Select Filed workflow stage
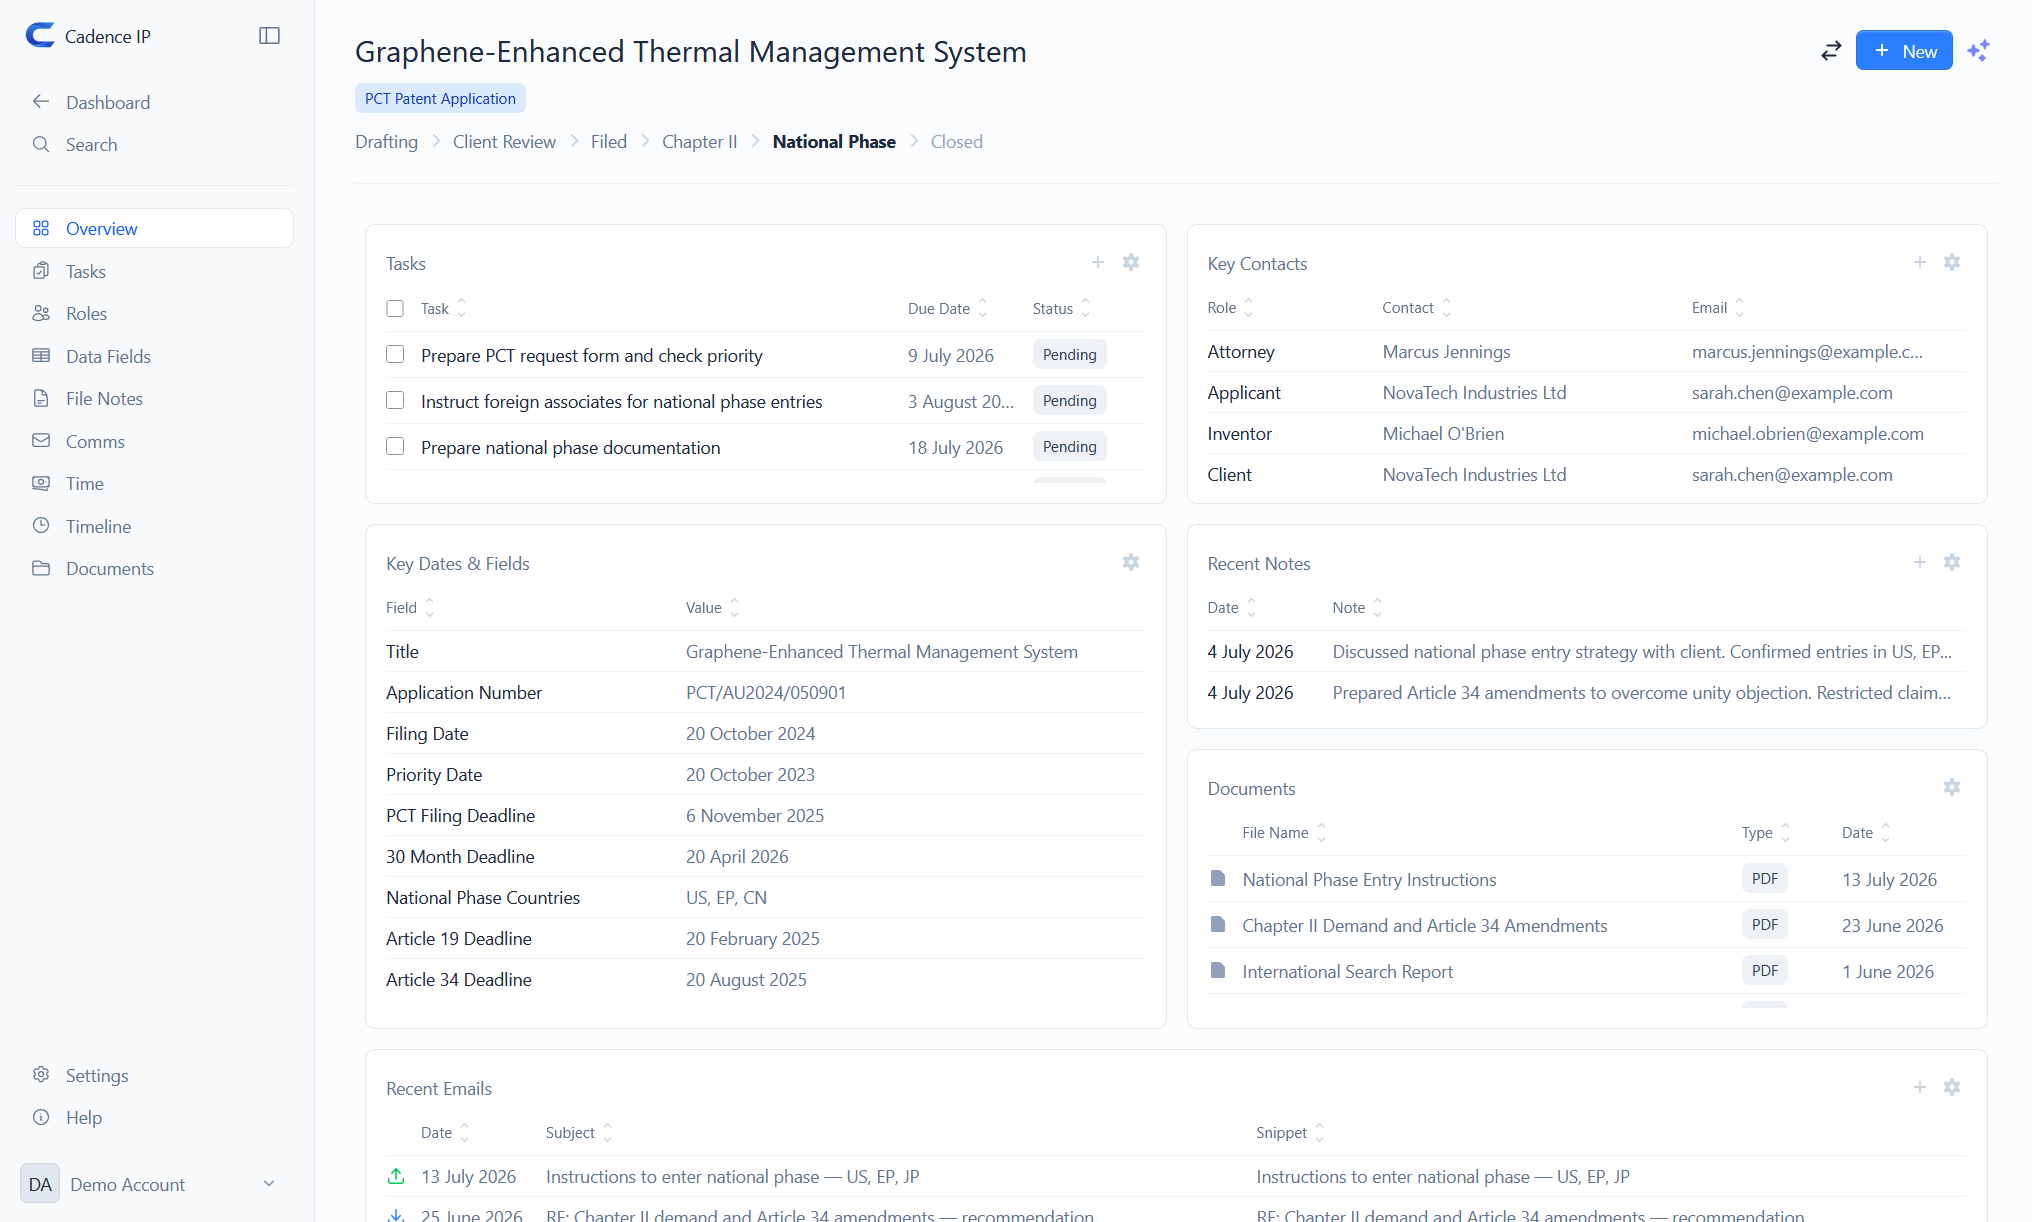This screenshot has width=2032, height=1222. click(x=609, y=141)
